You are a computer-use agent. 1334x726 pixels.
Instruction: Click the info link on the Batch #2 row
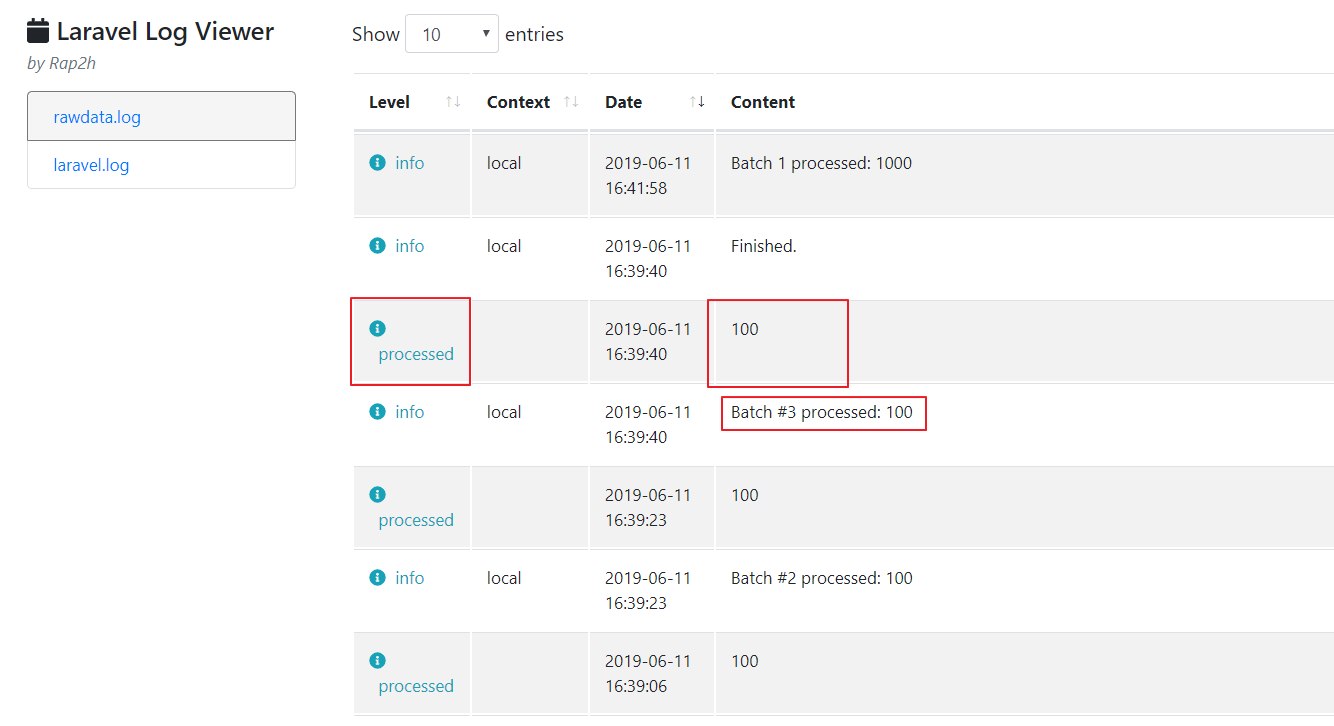pyautogui.click(x=409, y=577)
